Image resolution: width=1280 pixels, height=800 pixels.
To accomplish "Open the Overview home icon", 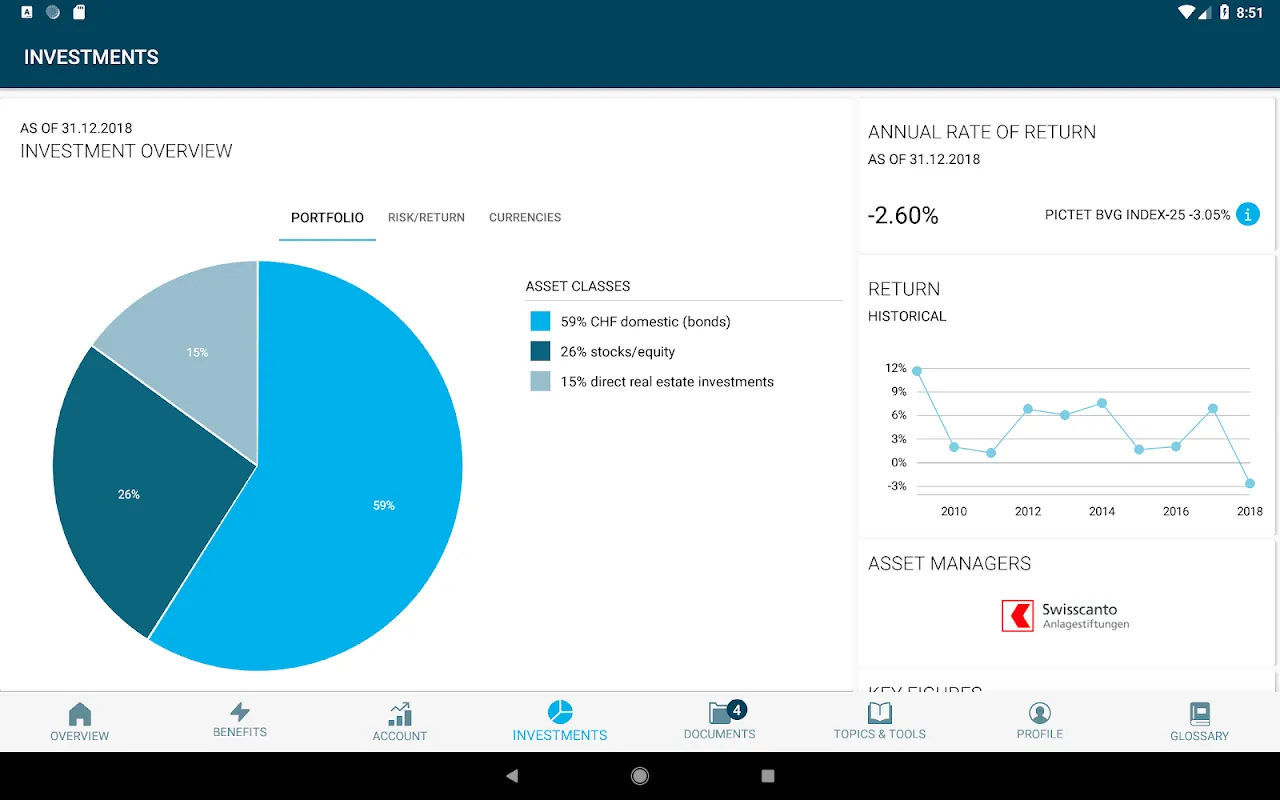I will [x=80, y=714].
